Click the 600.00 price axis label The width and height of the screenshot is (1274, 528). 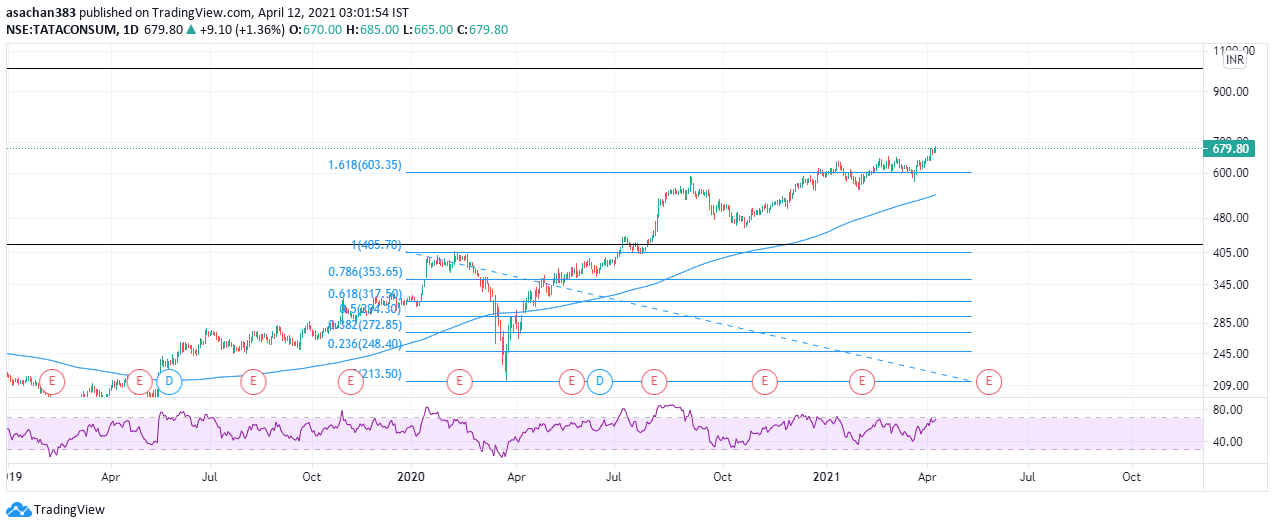1229,172
